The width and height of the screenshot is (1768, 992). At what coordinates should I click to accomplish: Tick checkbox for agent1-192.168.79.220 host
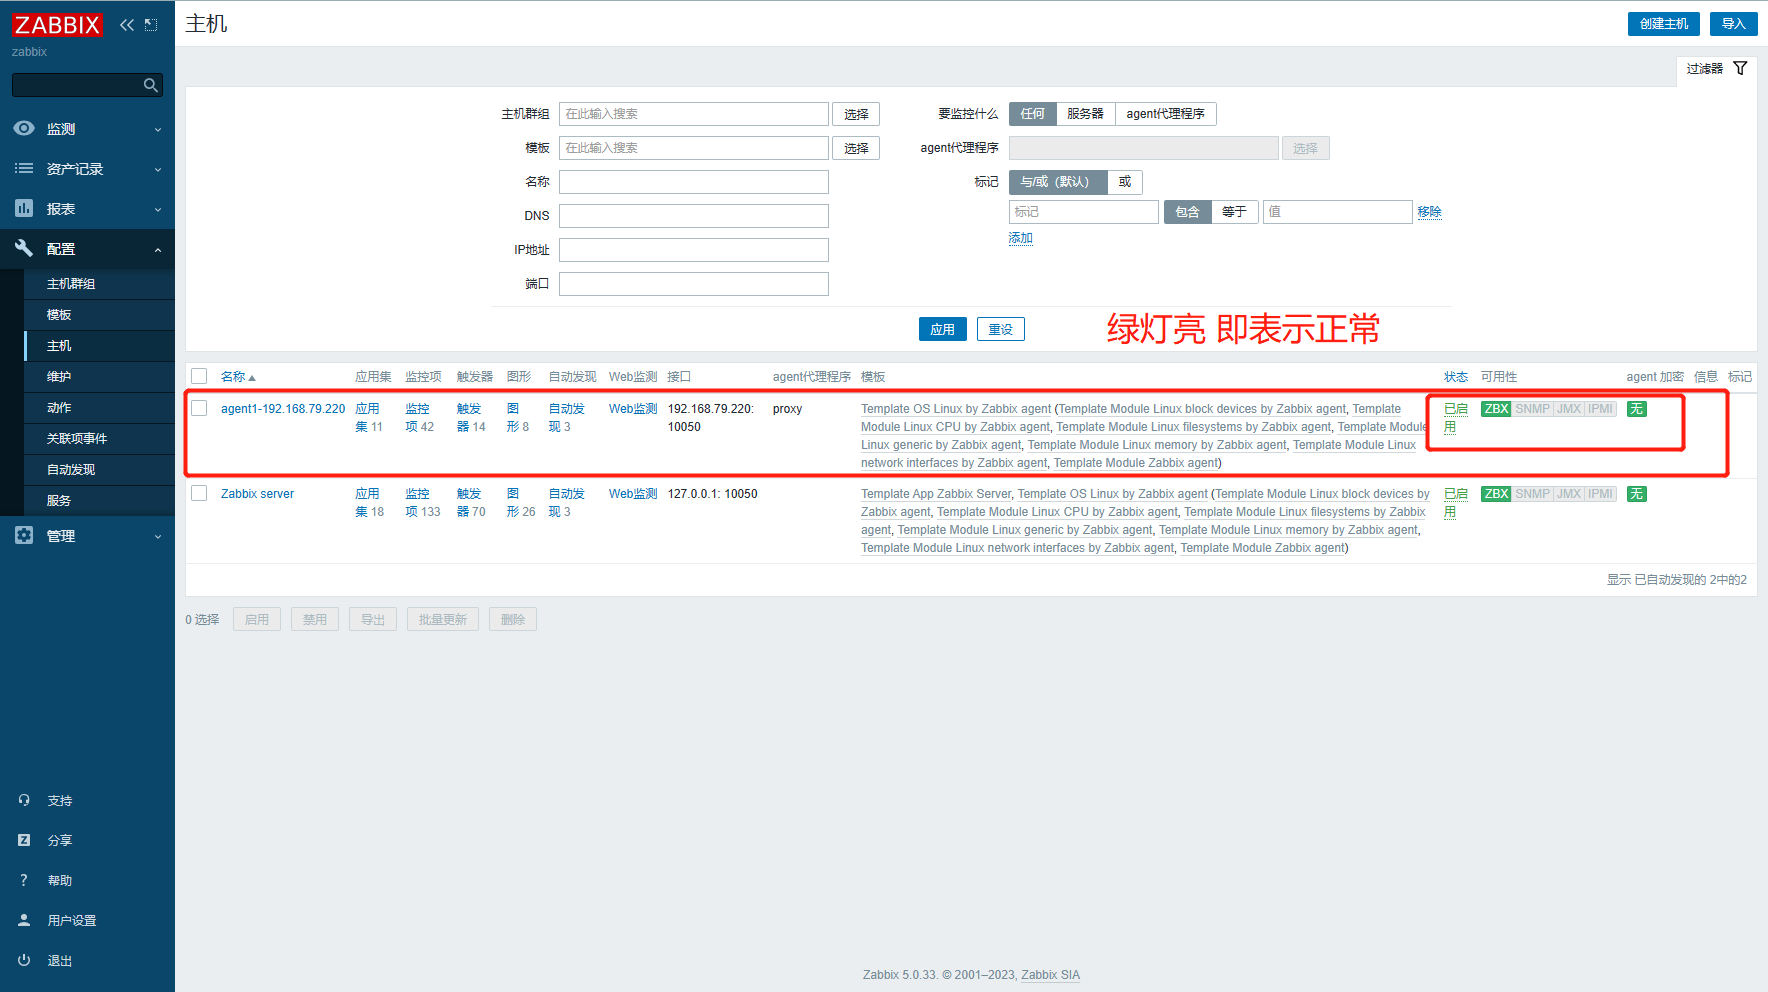pos(199,408)
